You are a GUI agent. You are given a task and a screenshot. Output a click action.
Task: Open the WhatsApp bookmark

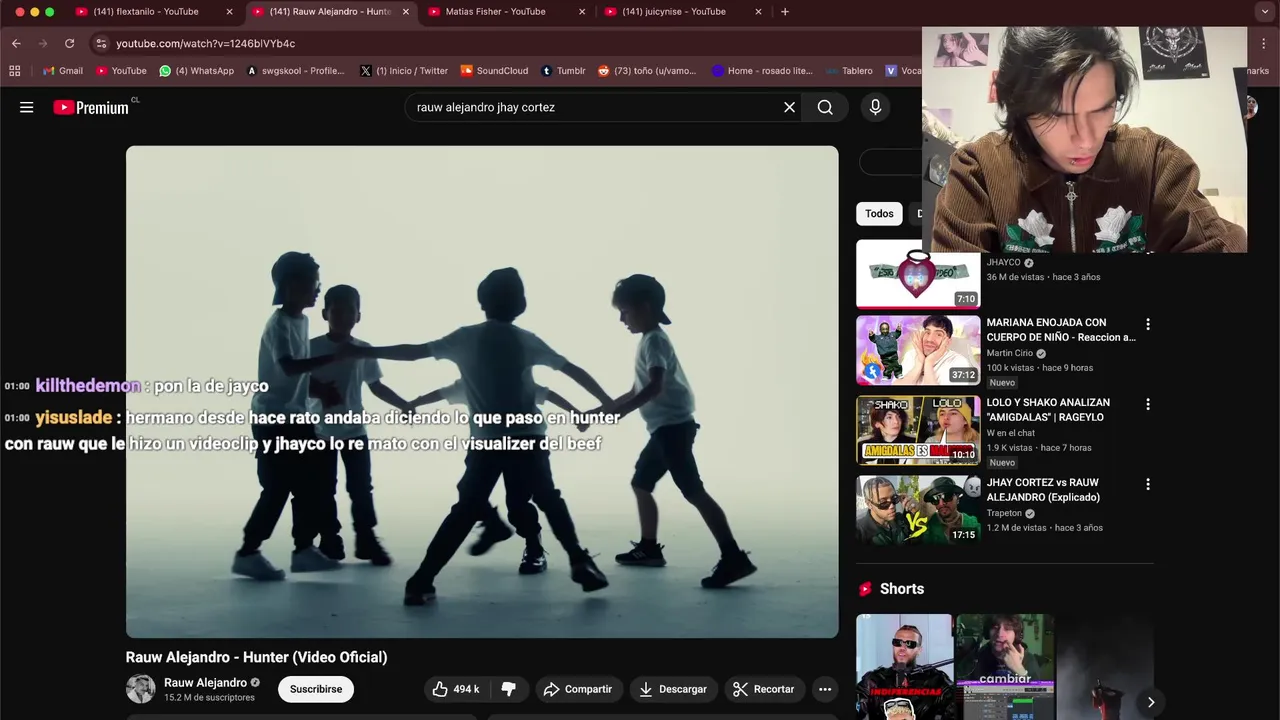coord(196,71)
